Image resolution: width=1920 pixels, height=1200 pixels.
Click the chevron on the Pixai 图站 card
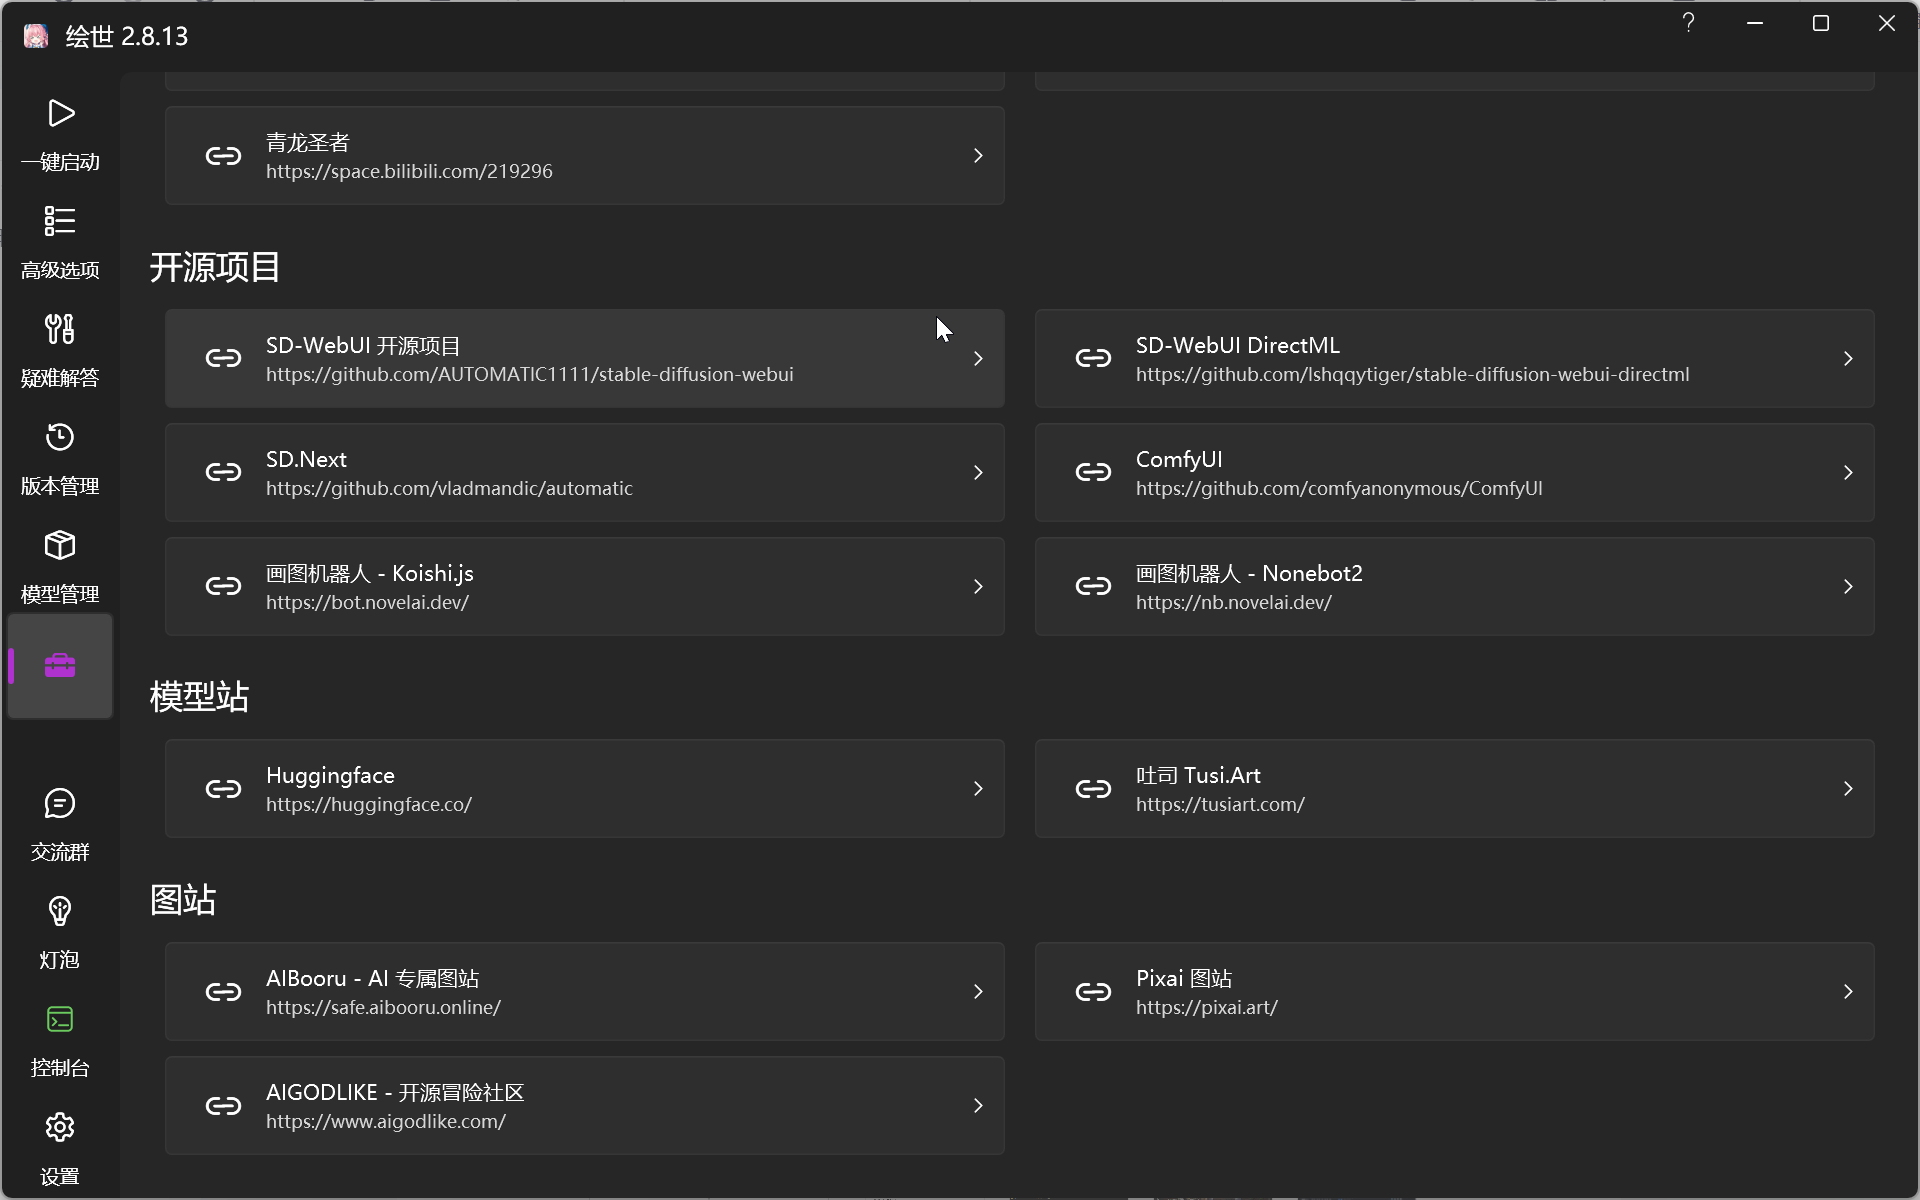[x=1847, y=992]
